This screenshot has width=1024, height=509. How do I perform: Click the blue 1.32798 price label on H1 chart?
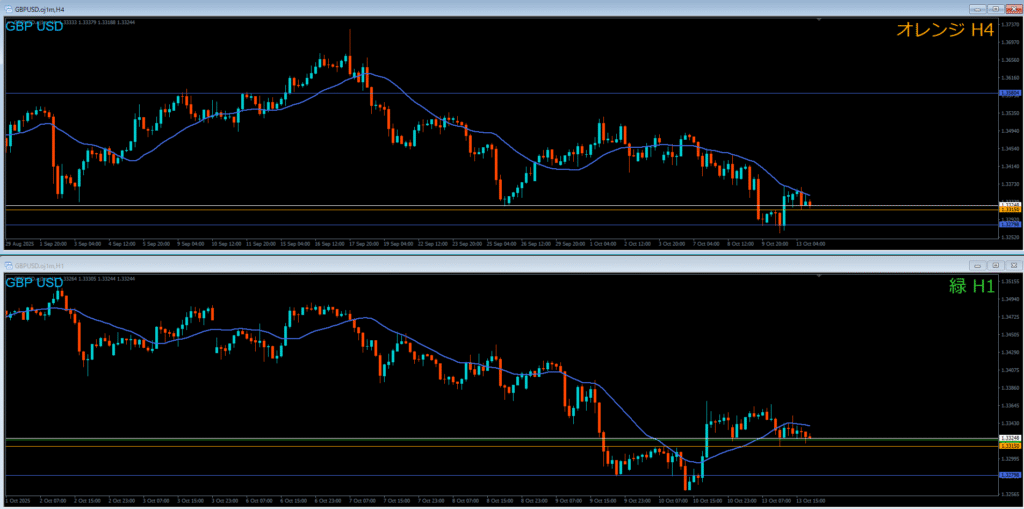[1010, 475]
